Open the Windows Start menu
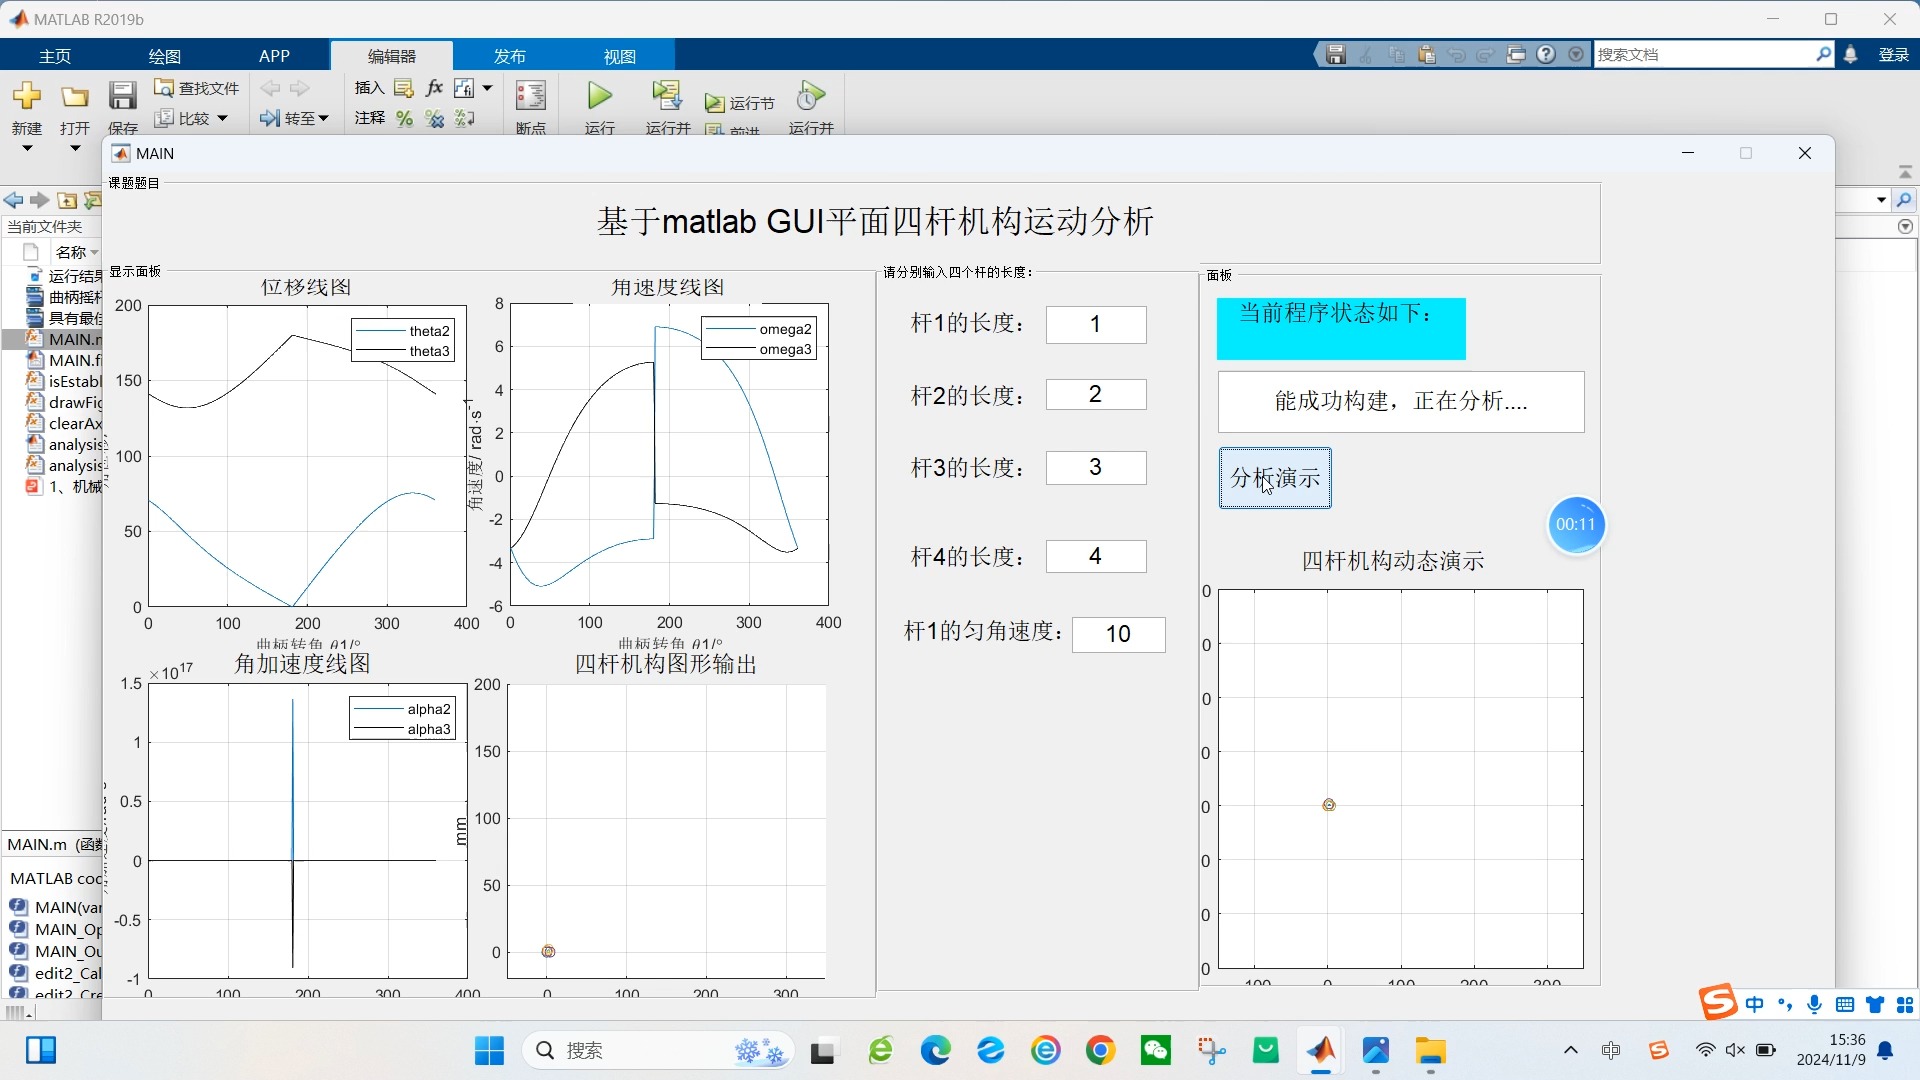This screenshot has height=1080, width=1920. pyautogui.click(x=489, y=1051)
